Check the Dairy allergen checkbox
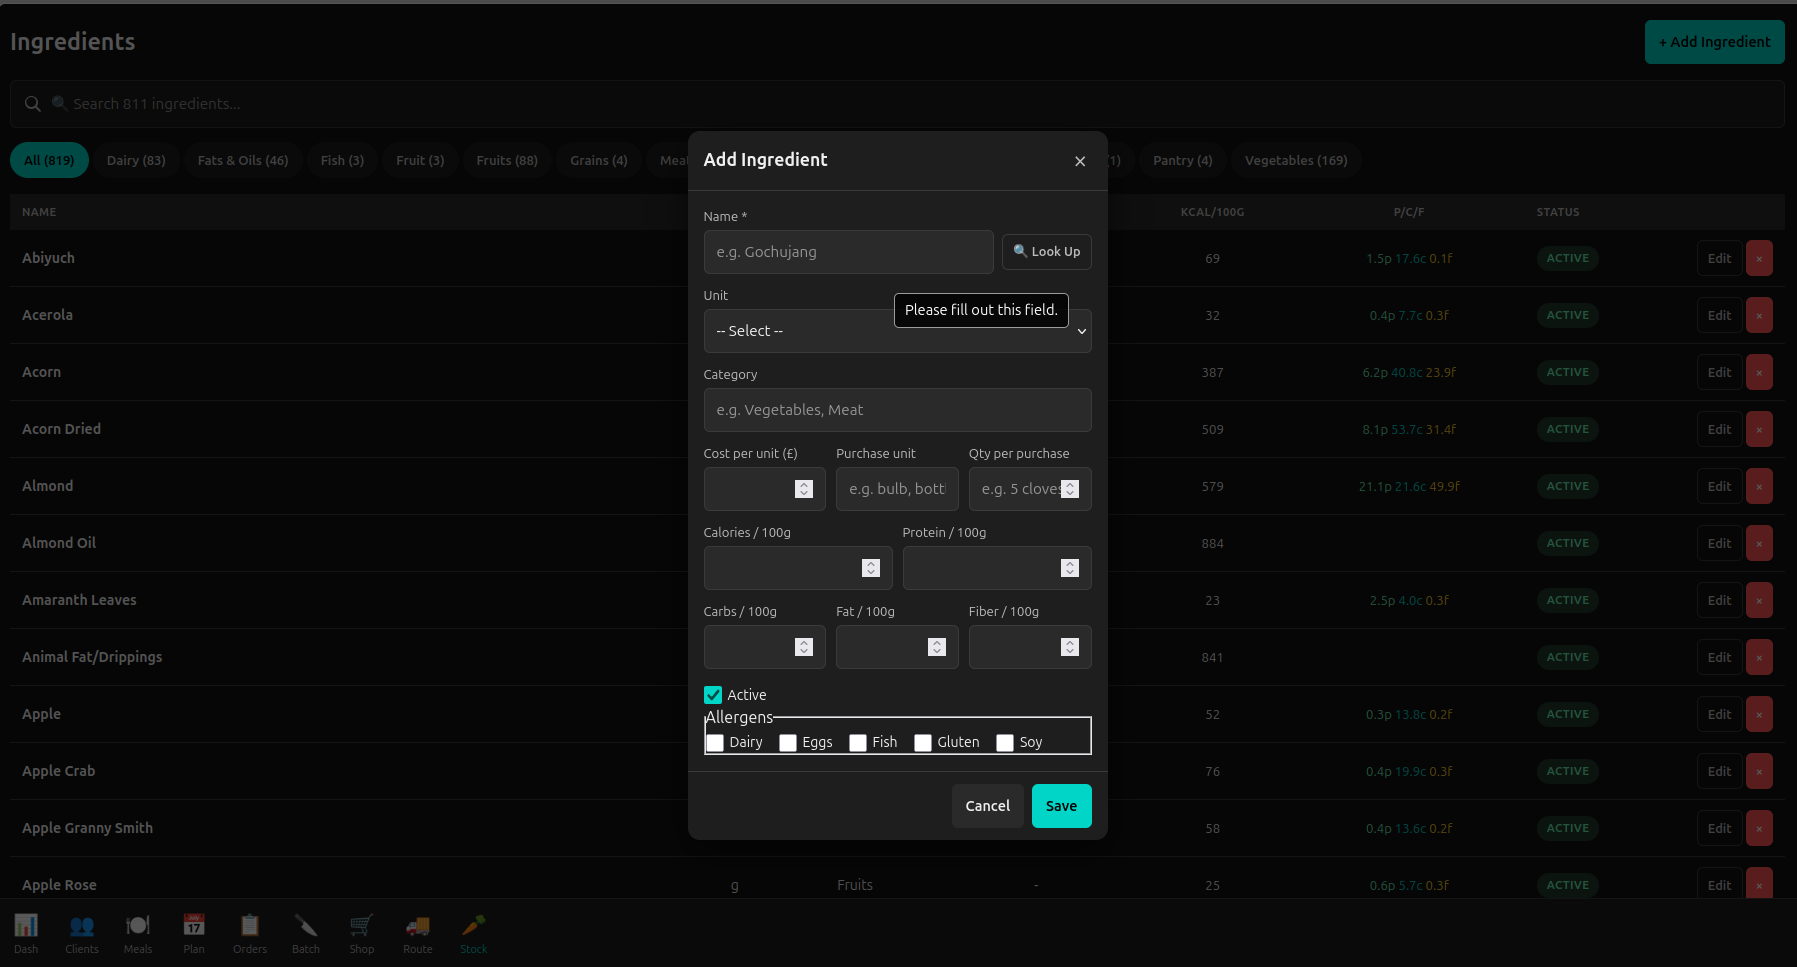 coord(715,742)
